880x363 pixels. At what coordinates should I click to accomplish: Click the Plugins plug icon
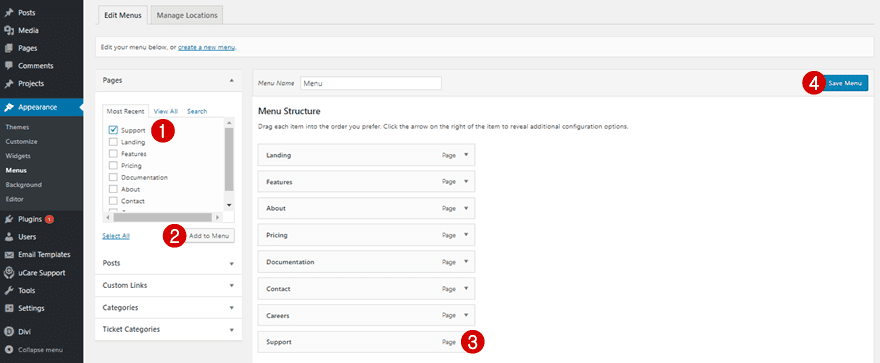pyautogui.click(x=9, y=219)
